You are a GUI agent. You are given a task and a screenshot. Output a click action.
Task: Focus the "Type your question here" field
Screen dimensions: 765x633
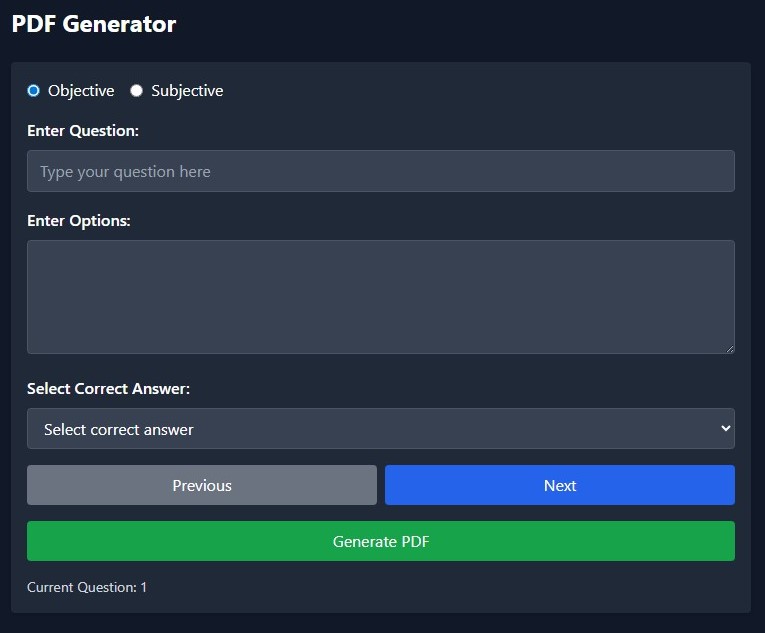pyautogui.click(x=380, y=171)
